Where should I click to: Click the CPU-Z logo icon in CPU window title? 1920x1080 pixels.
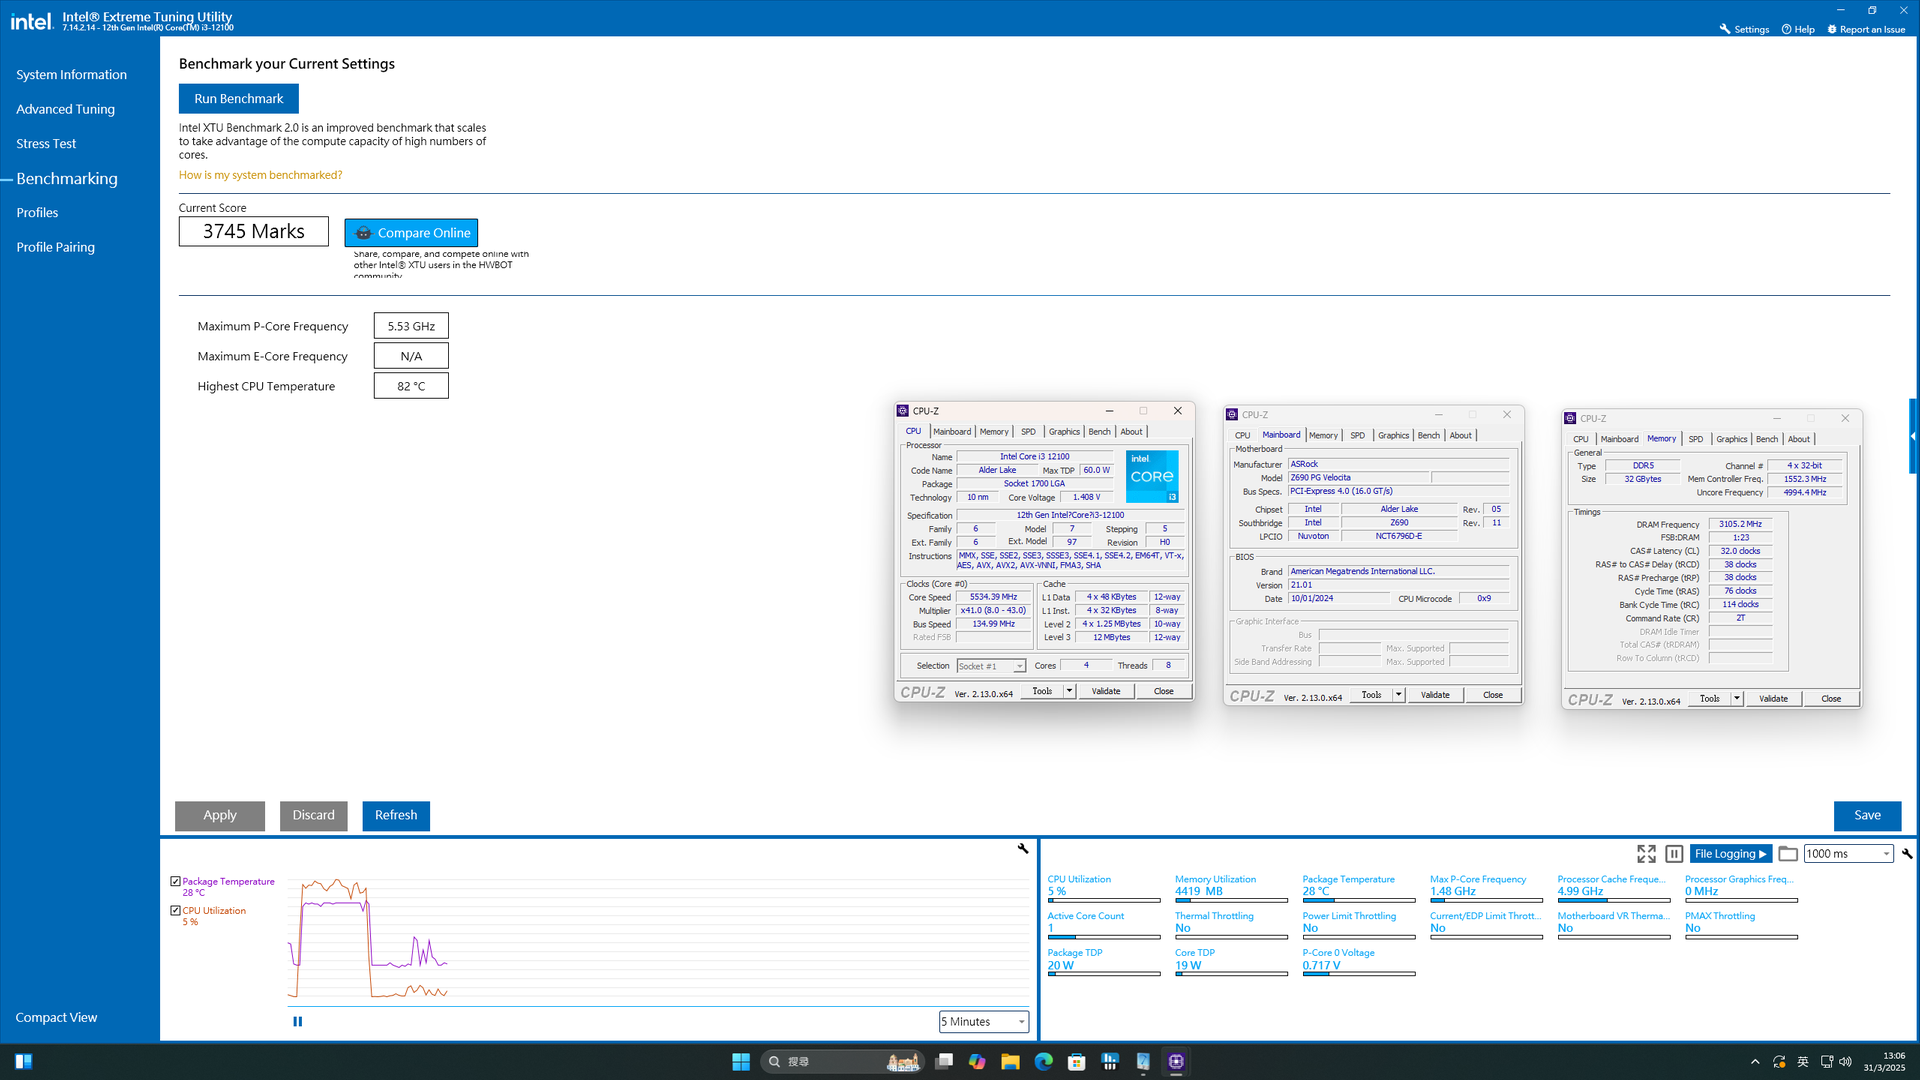point(903,411)
